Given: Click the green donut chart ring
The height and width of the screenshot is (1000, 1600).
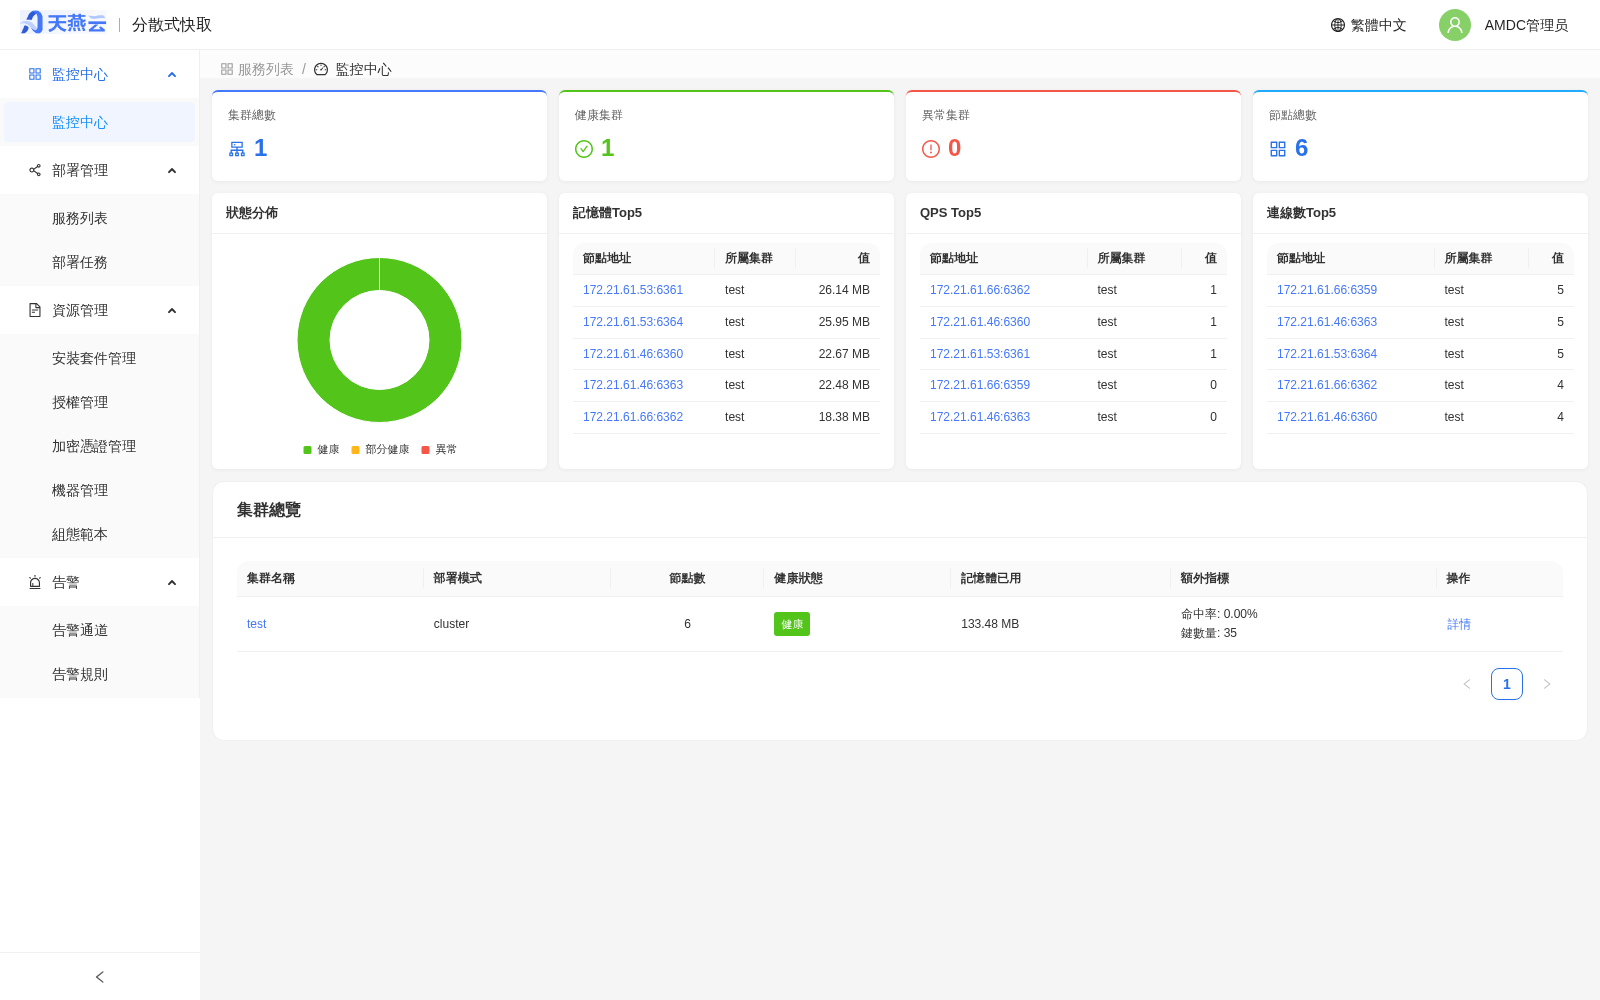Looking at the screenshot, I should point(313,340).
